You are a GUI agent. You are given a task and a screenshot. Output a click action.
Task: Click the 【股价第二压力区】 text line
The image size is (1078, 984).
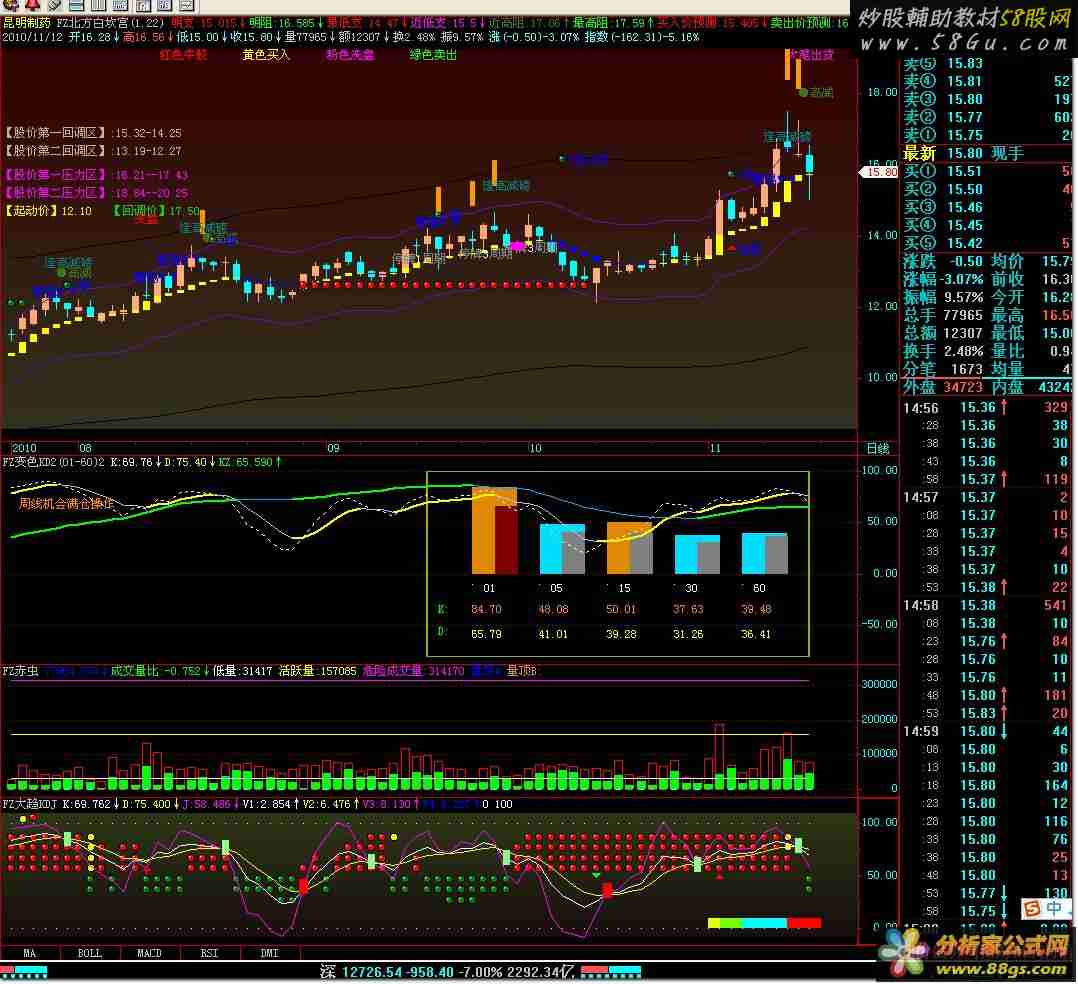click(x=96, y=193)
